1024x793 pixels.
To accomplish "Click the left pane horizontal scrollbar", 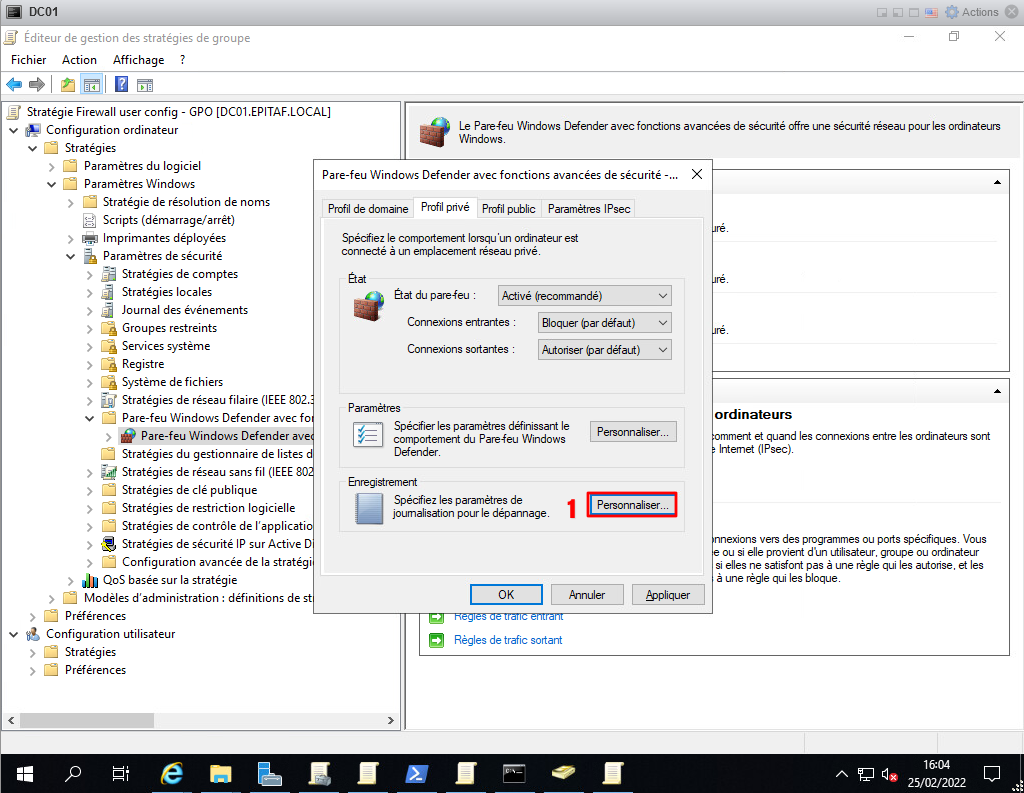I will coord(200,720).
